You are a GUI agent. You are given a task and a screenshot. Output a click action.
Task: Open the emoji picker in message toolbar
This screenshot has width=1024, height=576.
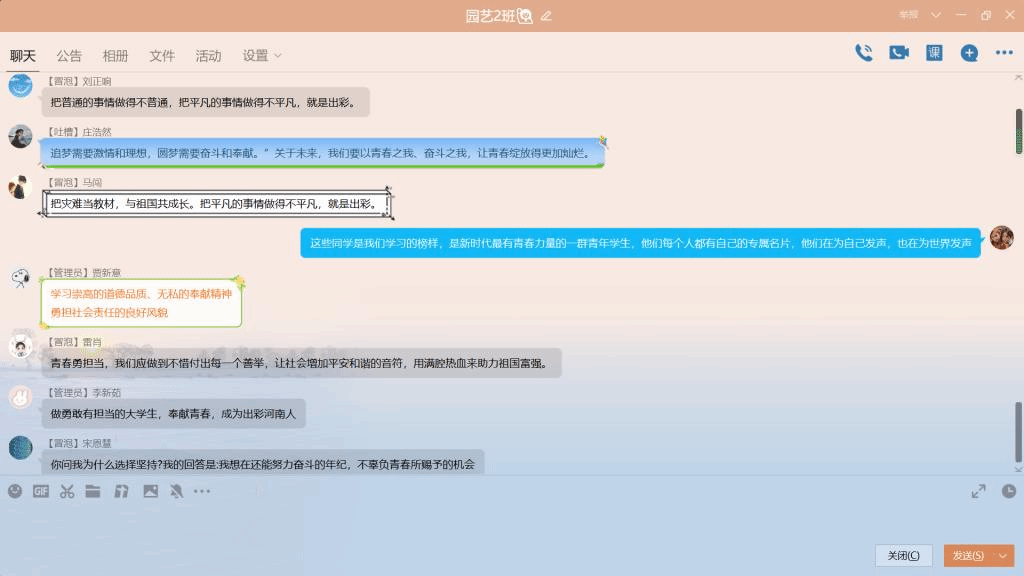15,491
